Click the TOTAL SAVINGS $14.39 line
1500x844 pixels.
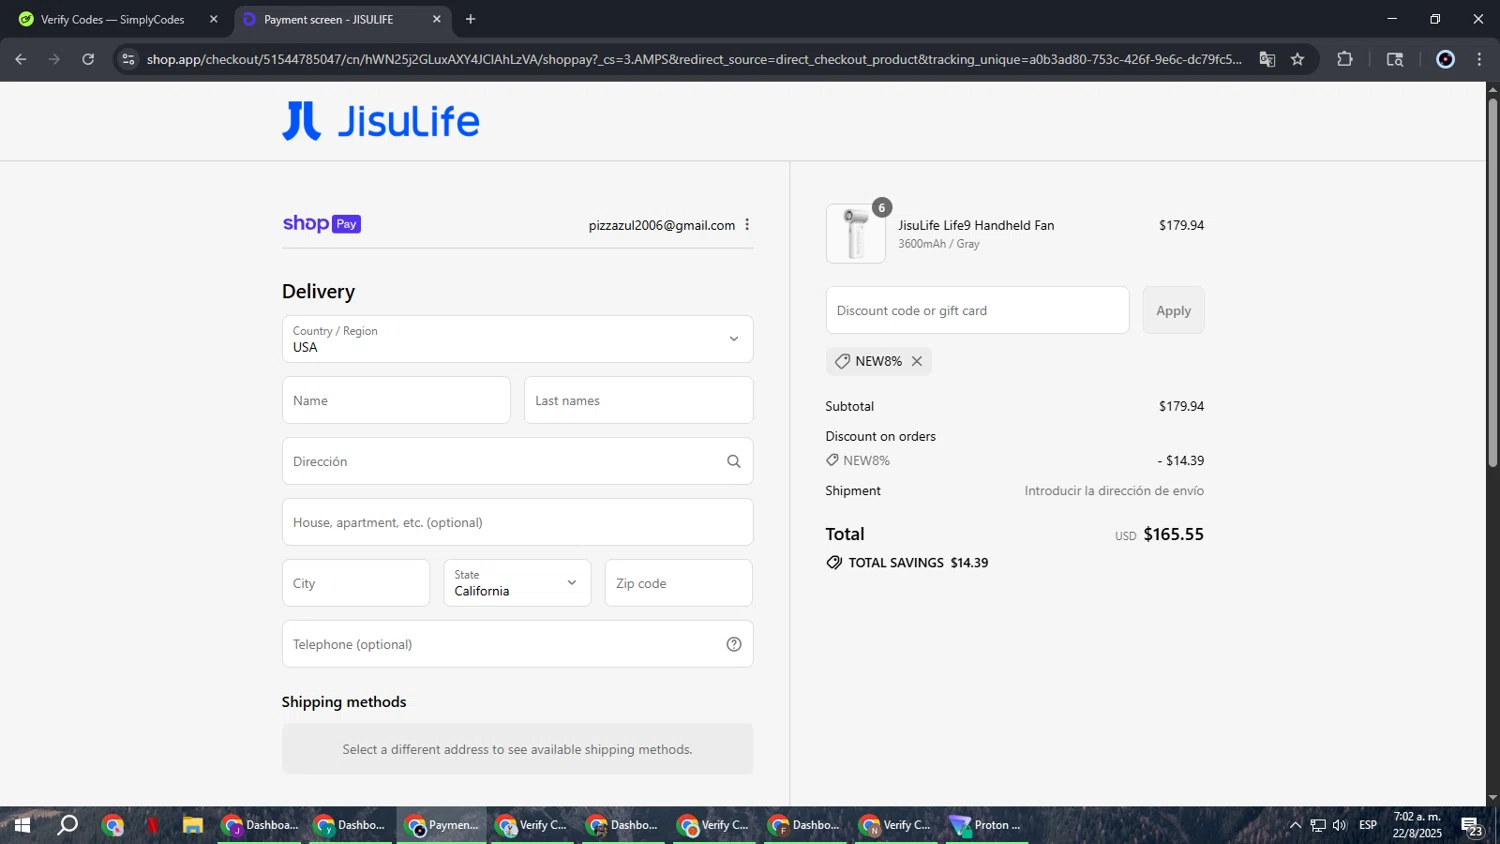tap(907, 563)
